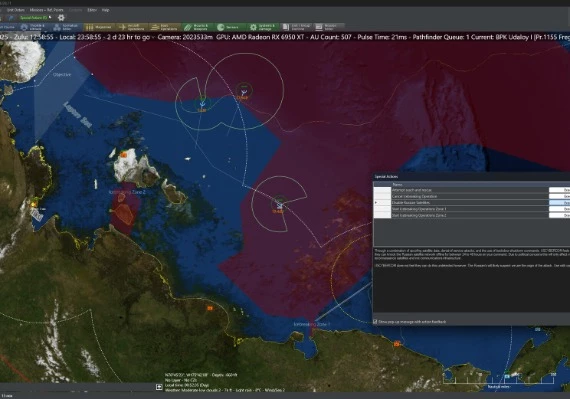The height and width of the screenshot is (399, 570).
Task: Open Aircraft Operations from the toolbar
Action: tap(132, 27)
